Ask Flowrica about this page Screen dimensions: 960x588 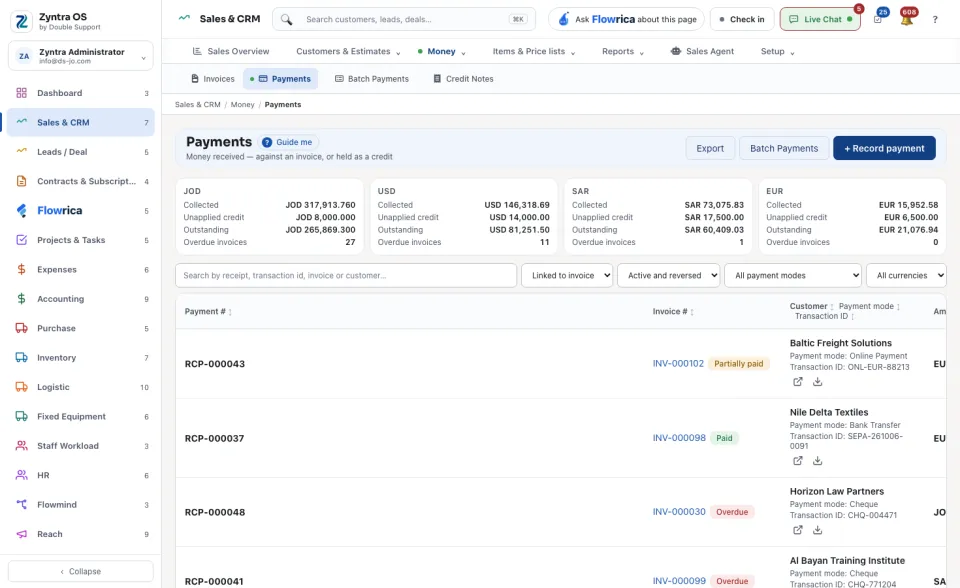[x=626, y=19]
